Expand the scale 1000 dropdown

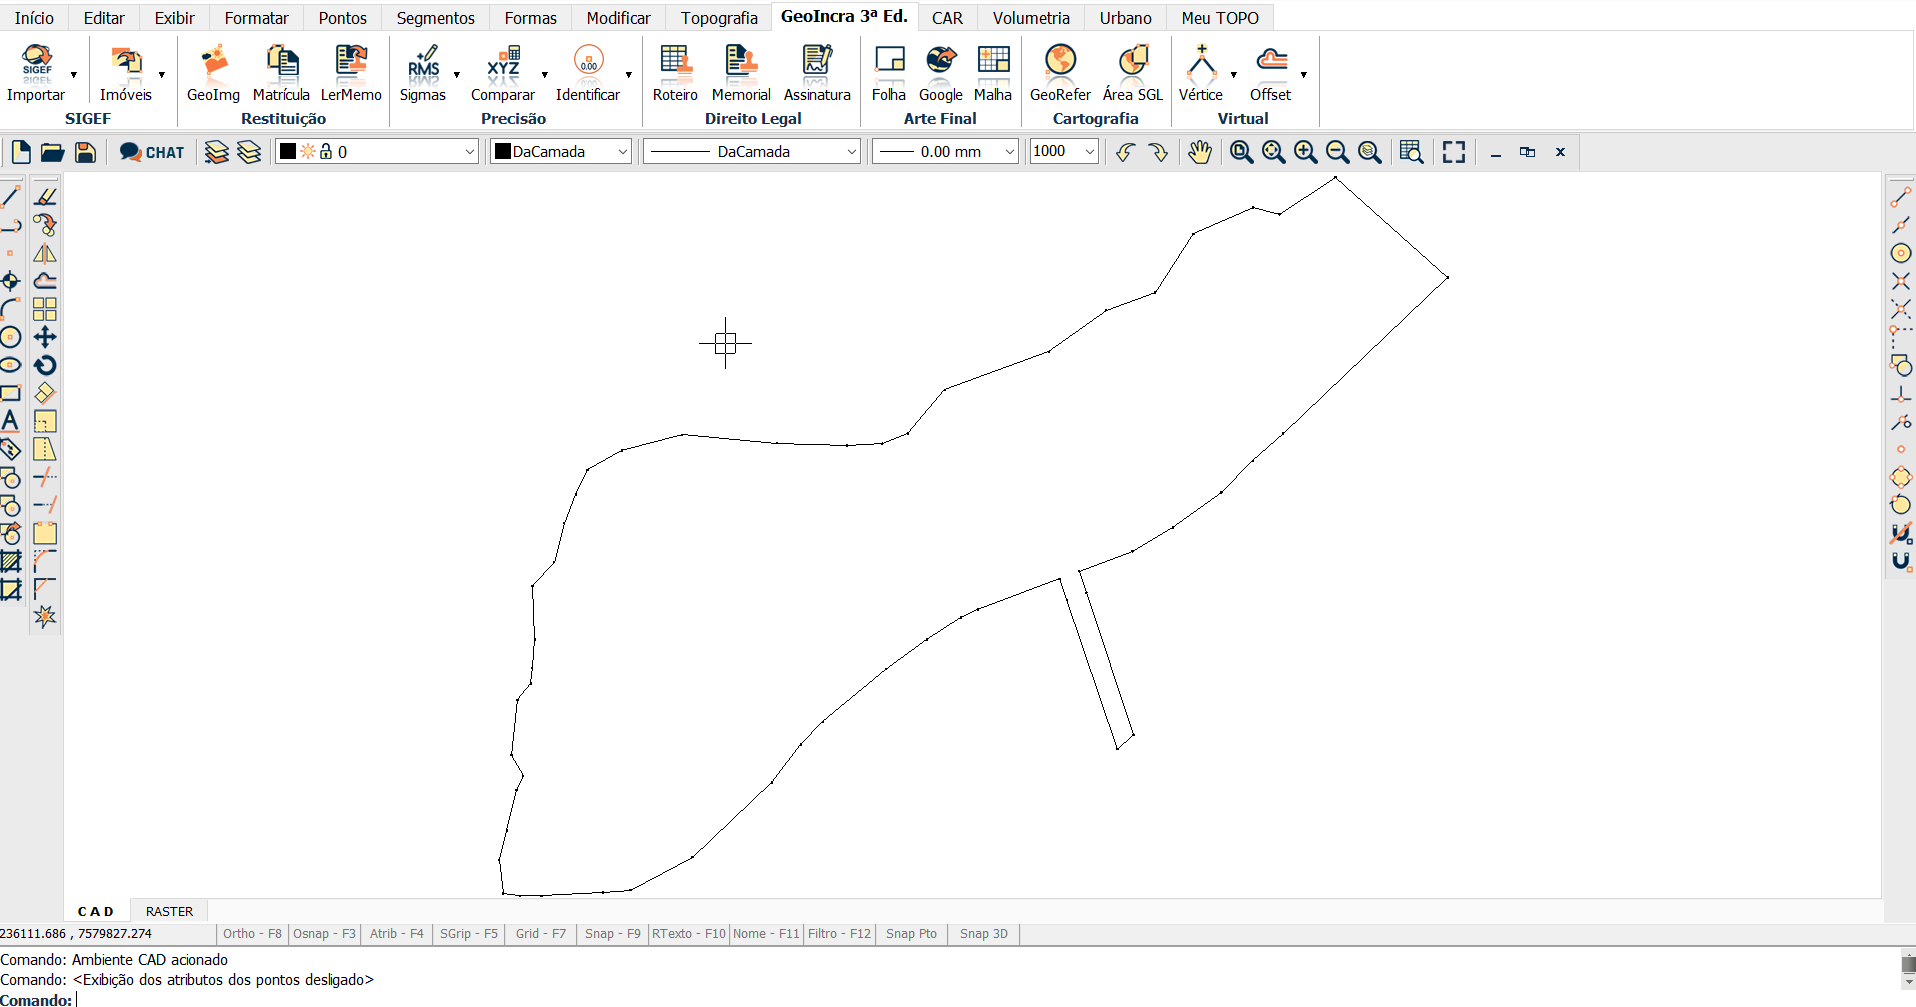point(1089,152)
